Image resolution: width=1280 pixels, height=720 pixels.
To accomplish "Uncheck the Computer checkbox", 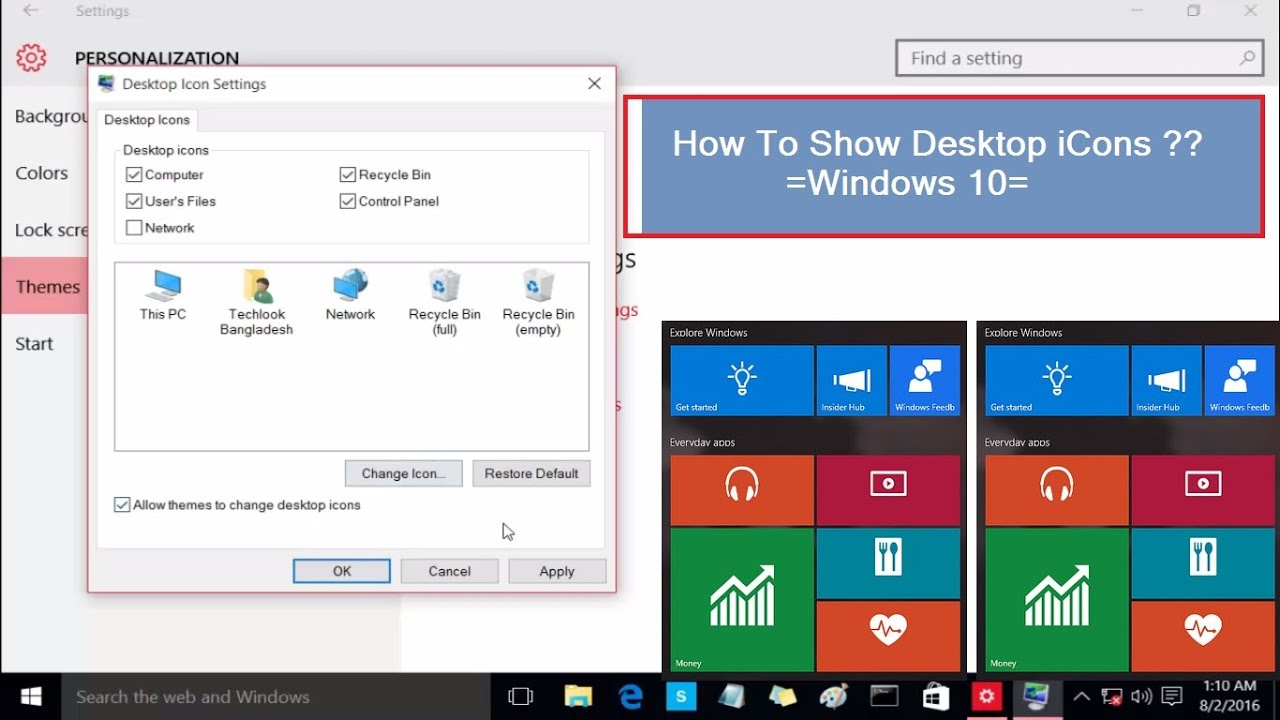I will pyautogui.click(x=134, y=174).
